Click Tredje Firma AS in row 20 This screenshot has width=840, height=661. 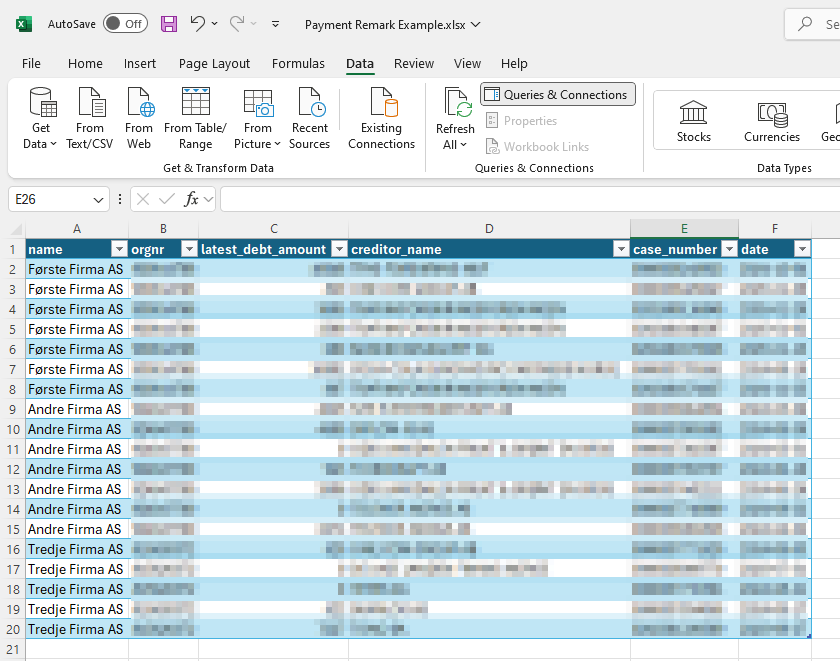[x=76, y=629]
